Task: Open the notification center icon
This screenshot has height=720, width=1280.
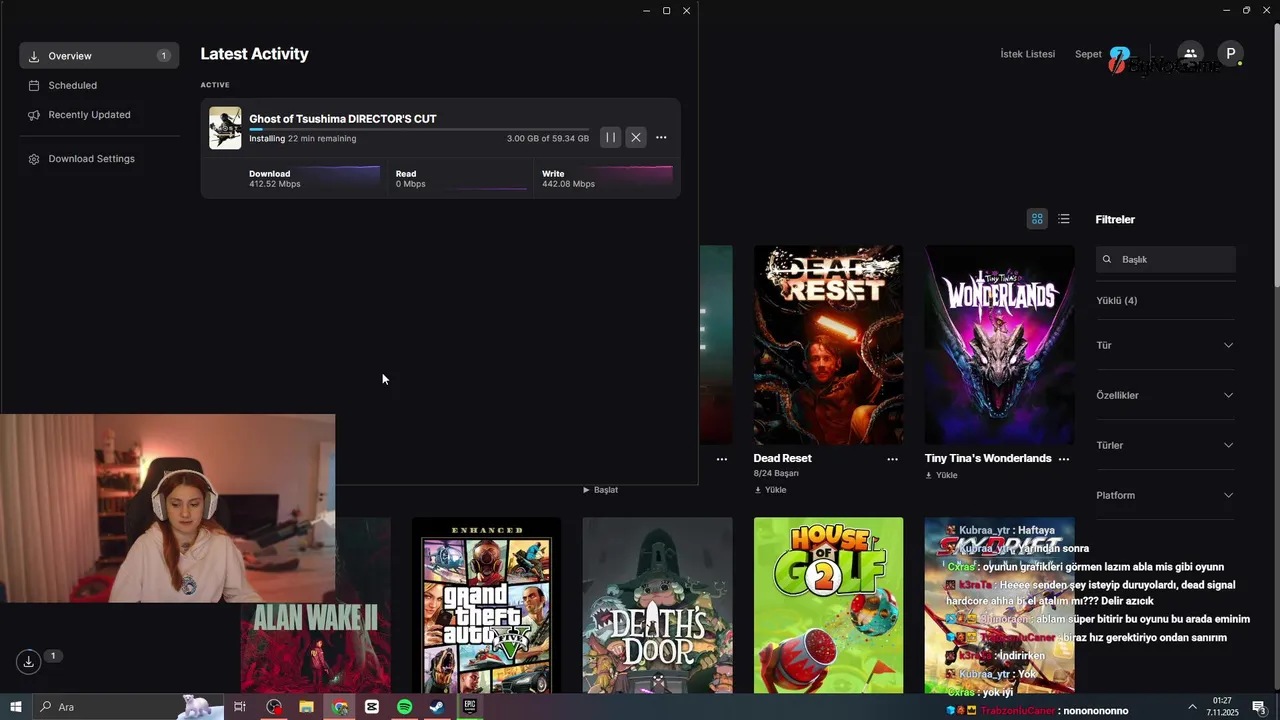Action: [x=1259, y=707]
